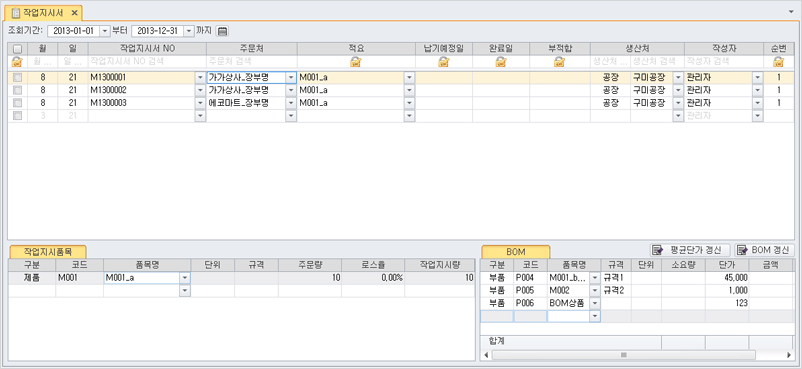802x369 pixels.
Task: Click filter icon under 순번 column
Action: pyautogui.click(x=778, y=62)
